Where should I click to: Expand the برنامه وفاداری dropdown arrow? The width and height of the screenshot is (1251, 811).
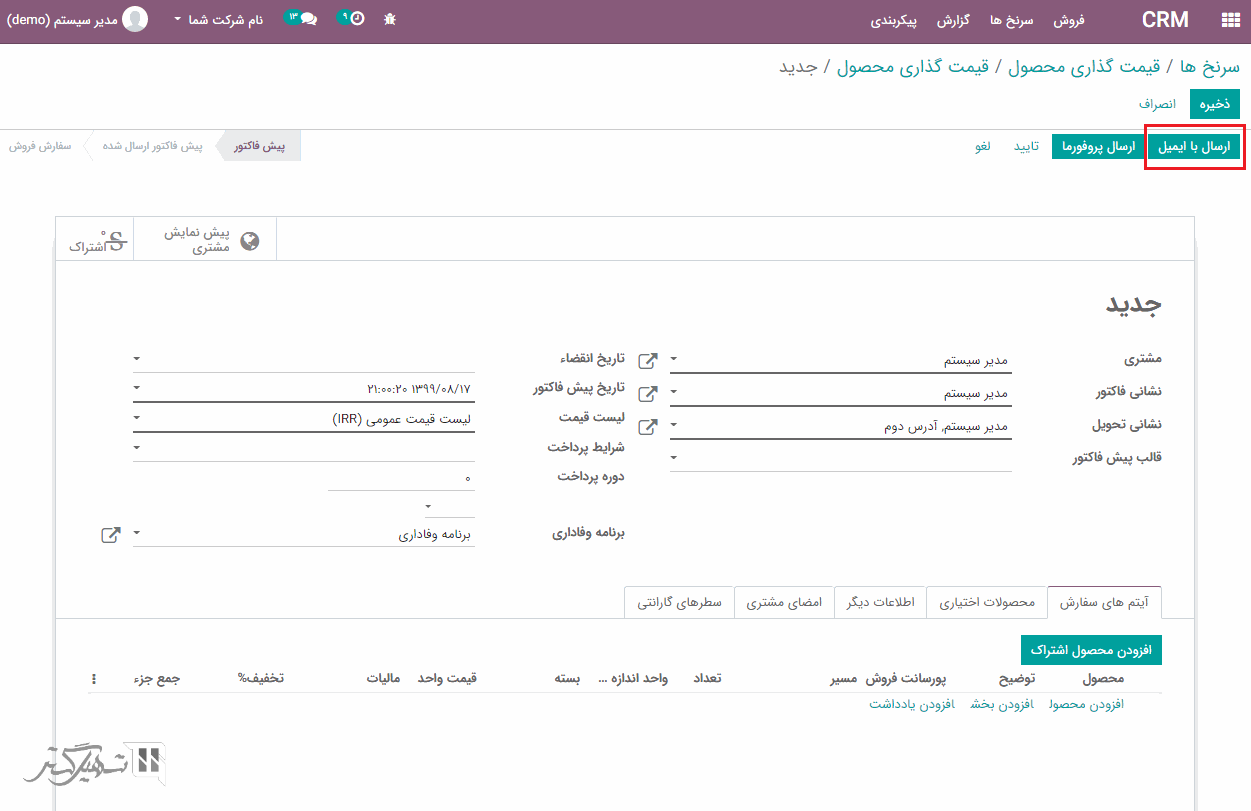(137, 535)
